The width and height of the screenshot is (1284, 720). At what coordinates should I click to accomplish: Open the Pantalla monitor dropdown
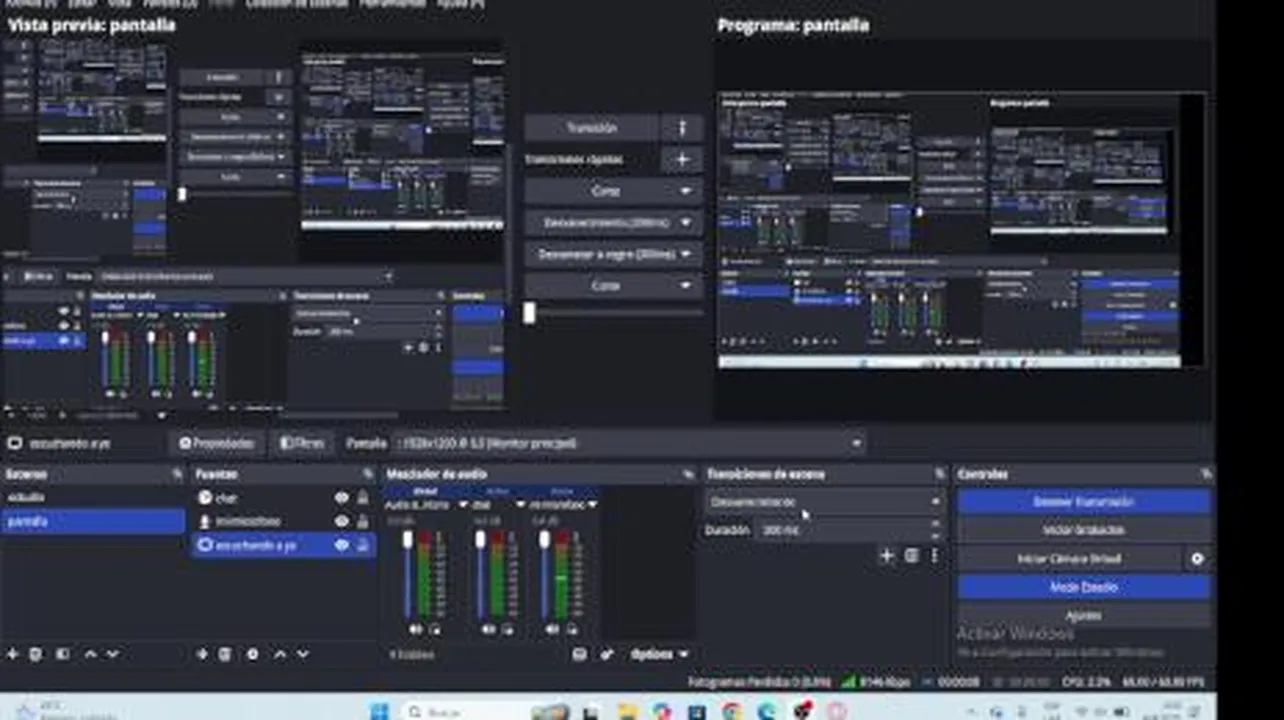[x=629, y=443]
